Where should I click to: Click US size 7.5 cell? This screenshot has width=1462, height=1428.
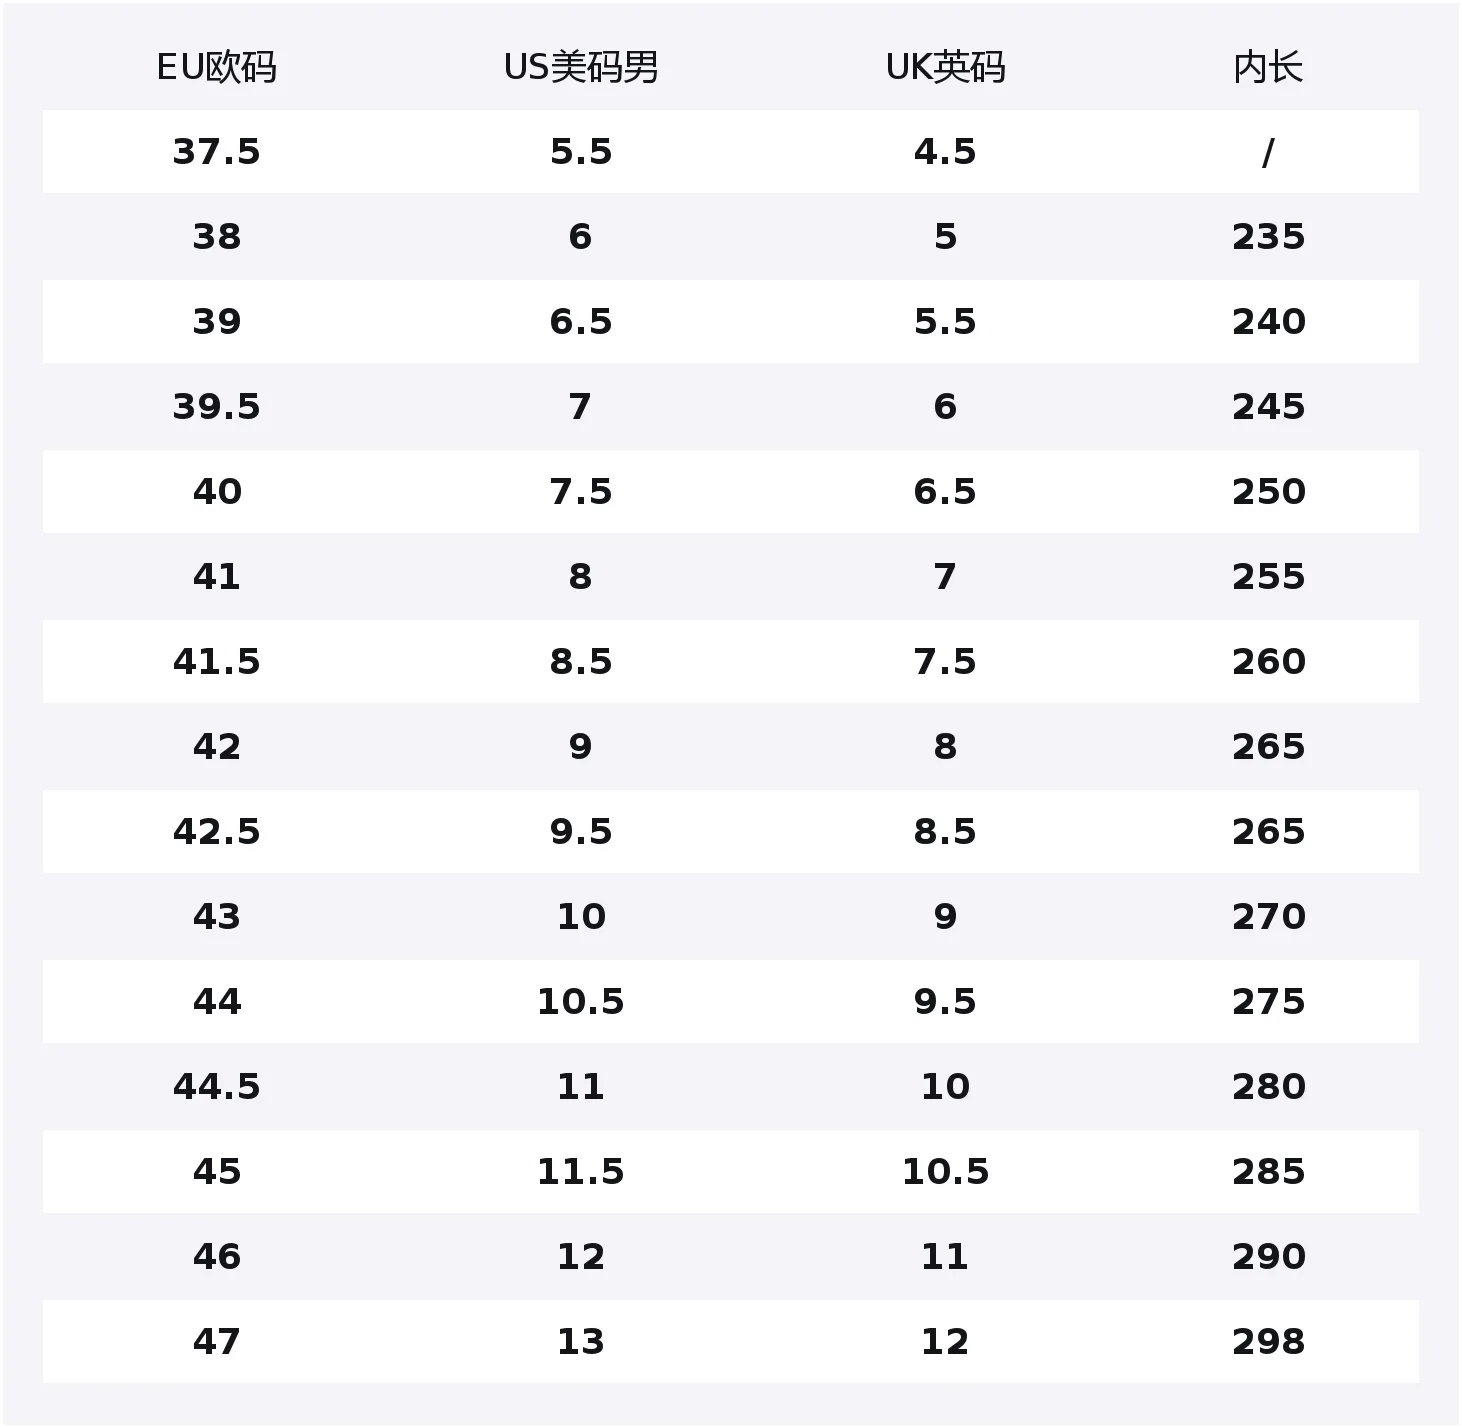click(x=581, y=492)
